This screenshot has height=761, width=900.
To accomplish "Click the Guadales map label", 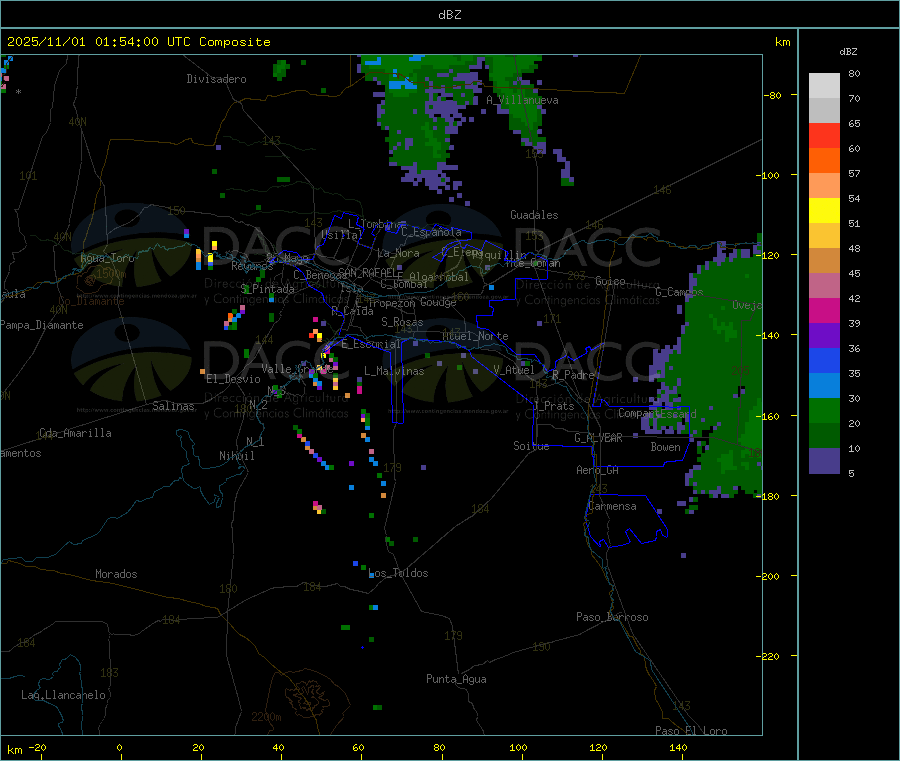I will click(534, 215).
